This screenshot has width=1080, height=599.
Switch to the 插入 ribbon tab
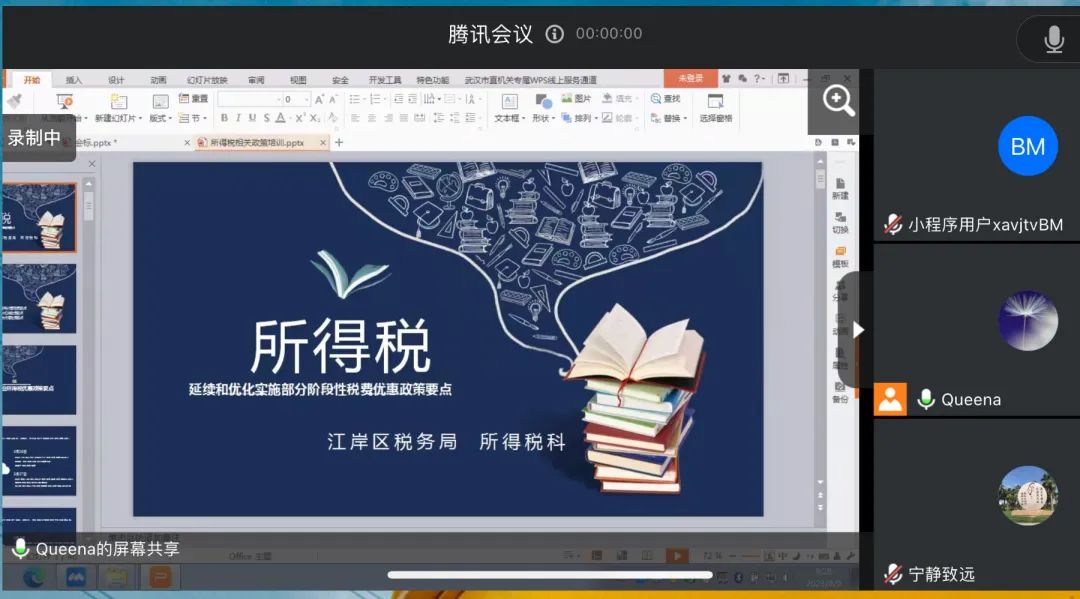(74, 80)
